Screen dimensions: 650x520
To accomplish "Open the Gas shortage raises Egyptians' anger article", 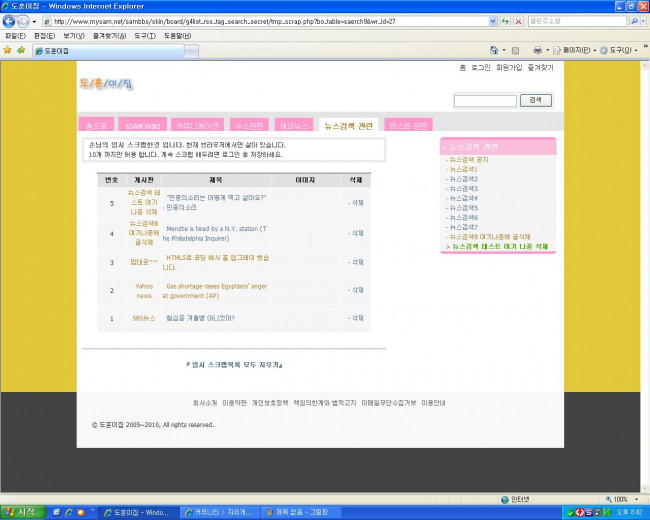I will tap(215, 291).
